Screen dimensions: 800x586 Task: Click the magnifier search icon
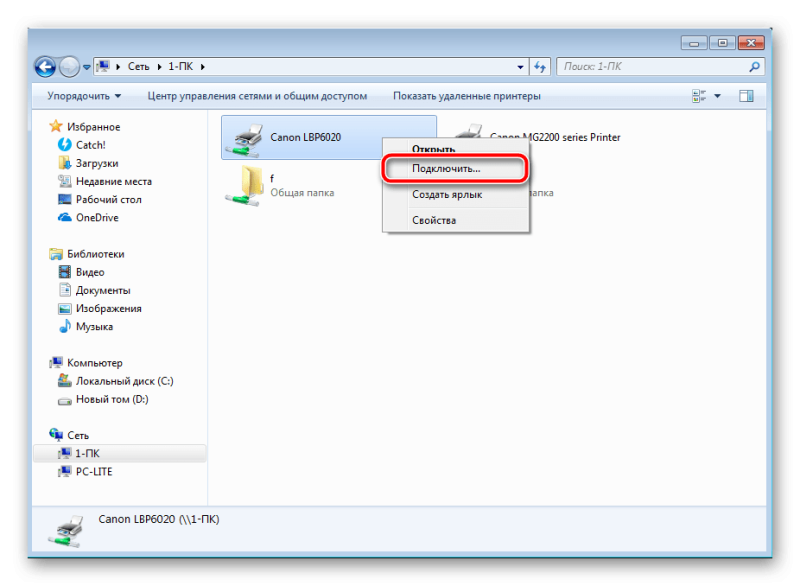754,66
